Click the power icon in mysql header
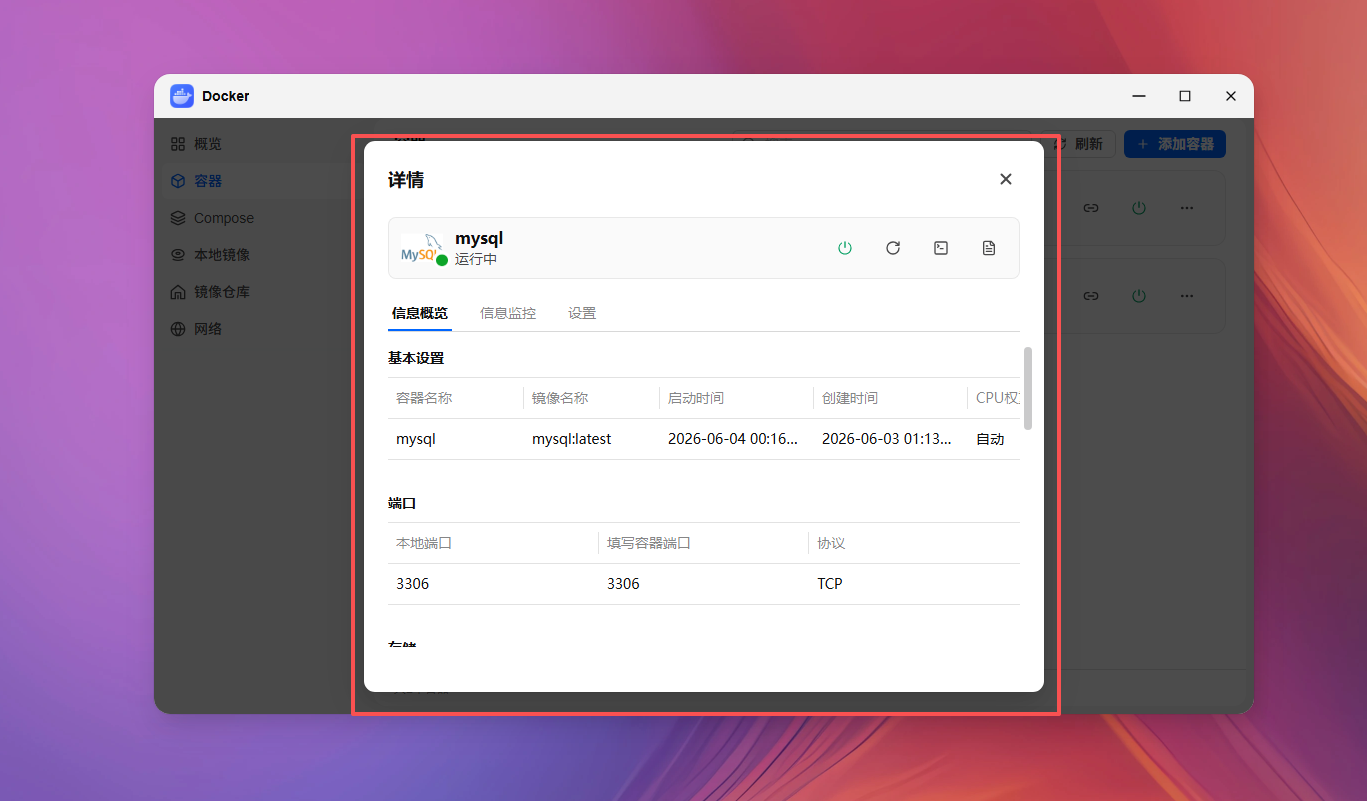 tap(845, 248)
